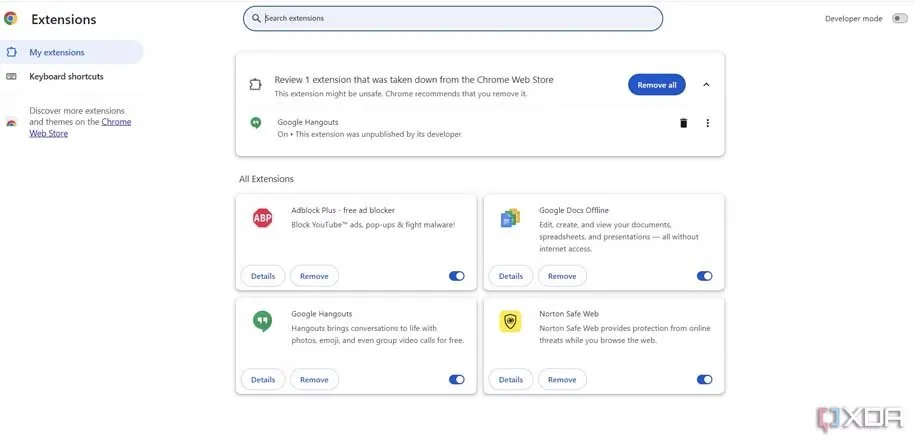This screenshot has height=445, width=915.
Task: Click the Adblock Plus ABP icon
Action: (x=262, y=218)
